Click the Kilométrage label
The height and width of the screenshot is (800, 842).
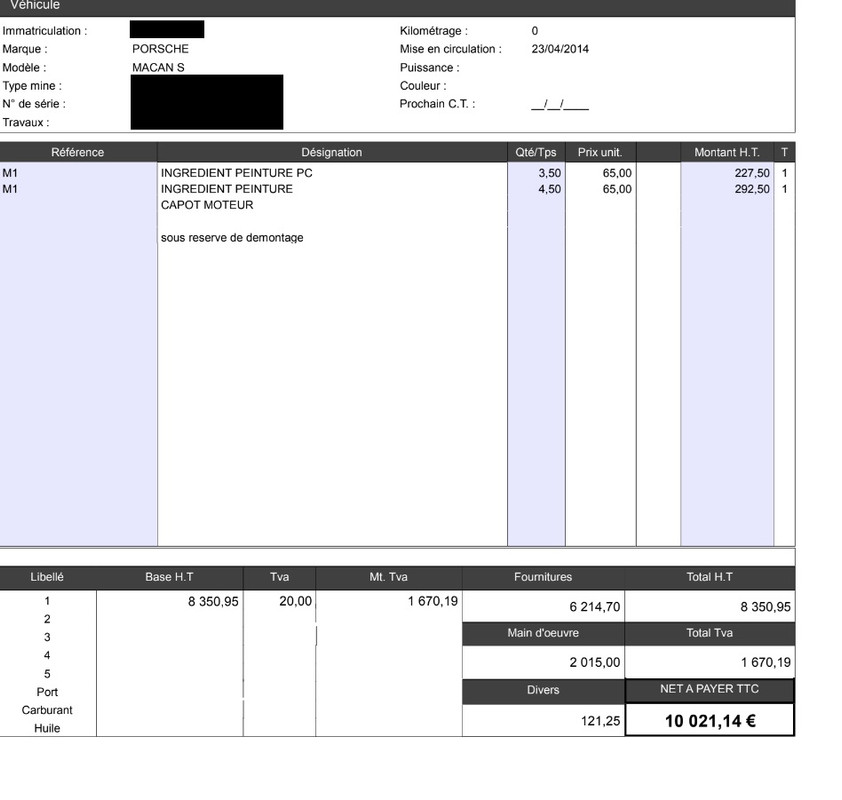click(x=433, y=31)
